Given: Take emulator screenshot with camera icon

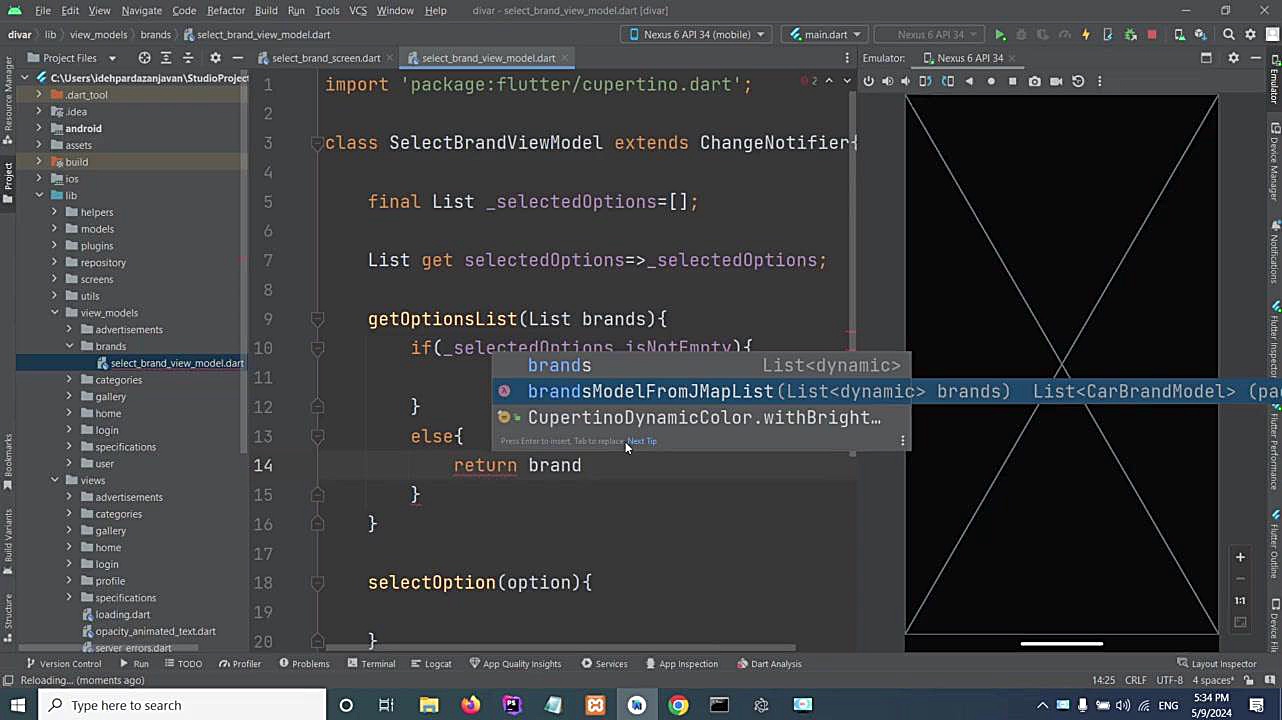Looking at the screenshot, I should coord(1035,81).
